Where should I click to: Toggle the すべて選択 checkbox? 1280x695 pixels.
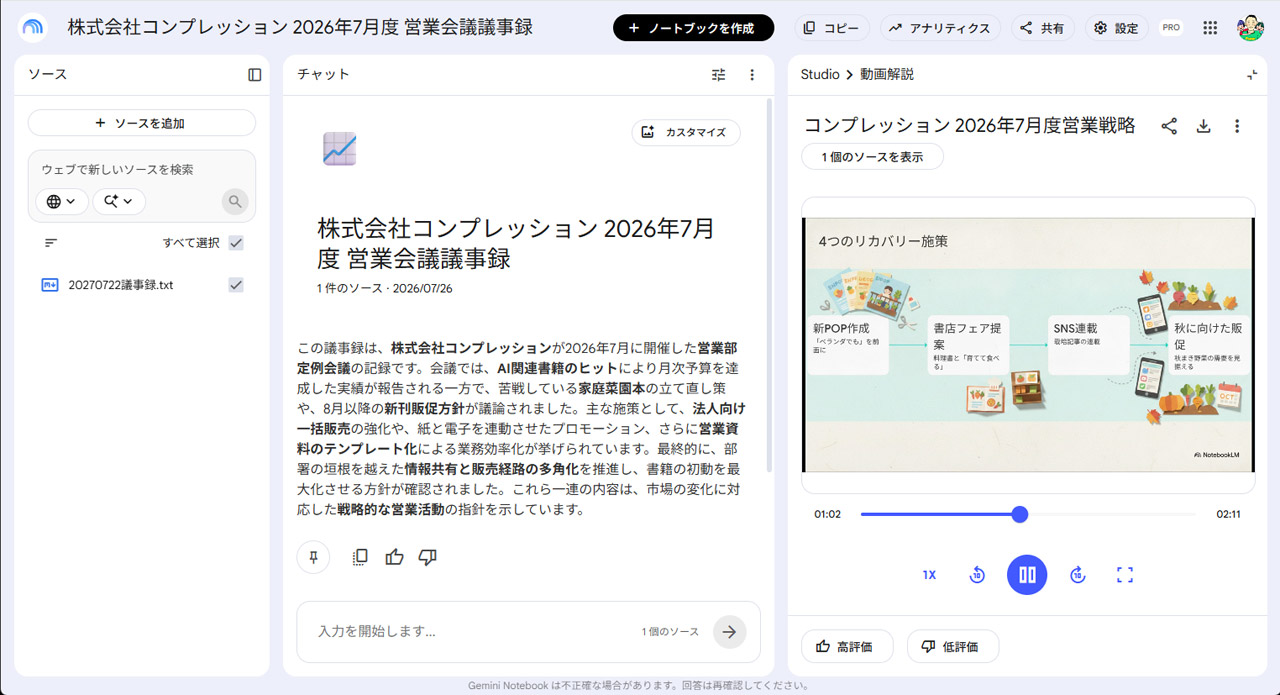pos(236,243)
